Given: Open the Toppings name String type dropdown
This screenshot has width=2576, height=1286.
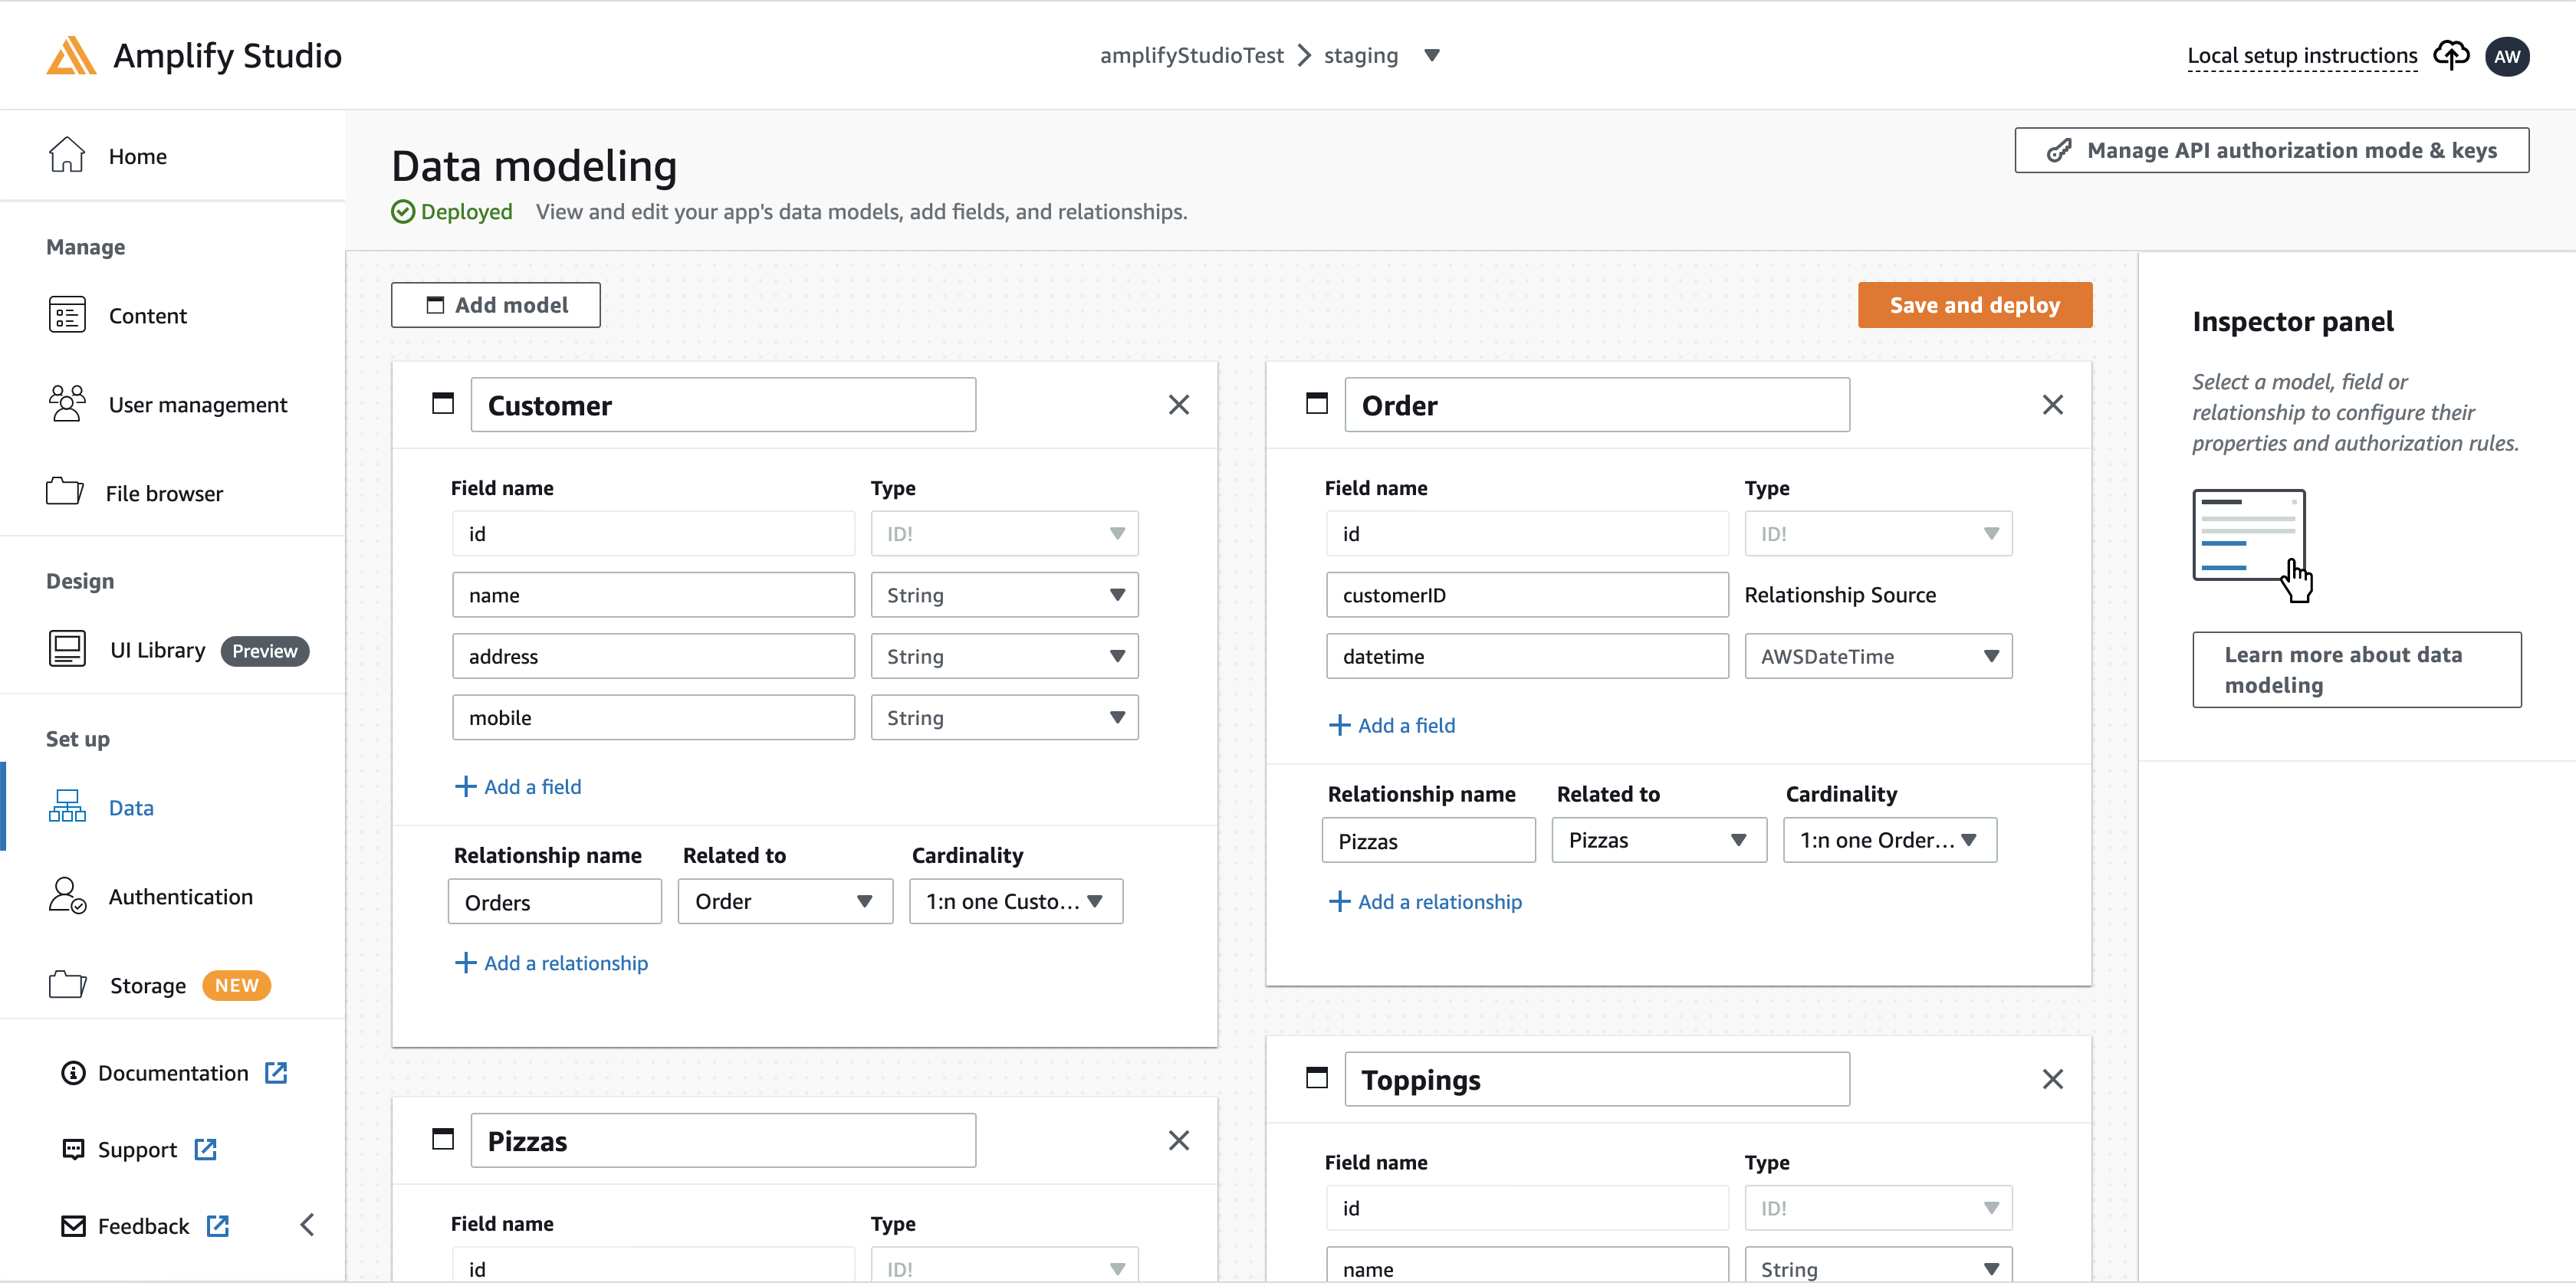Looking at the screenshot, I should coord(1878,1266).
